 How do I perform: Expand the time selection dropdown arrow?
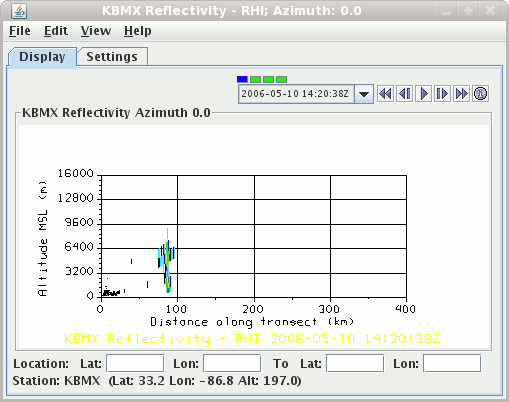pos(364,94)
